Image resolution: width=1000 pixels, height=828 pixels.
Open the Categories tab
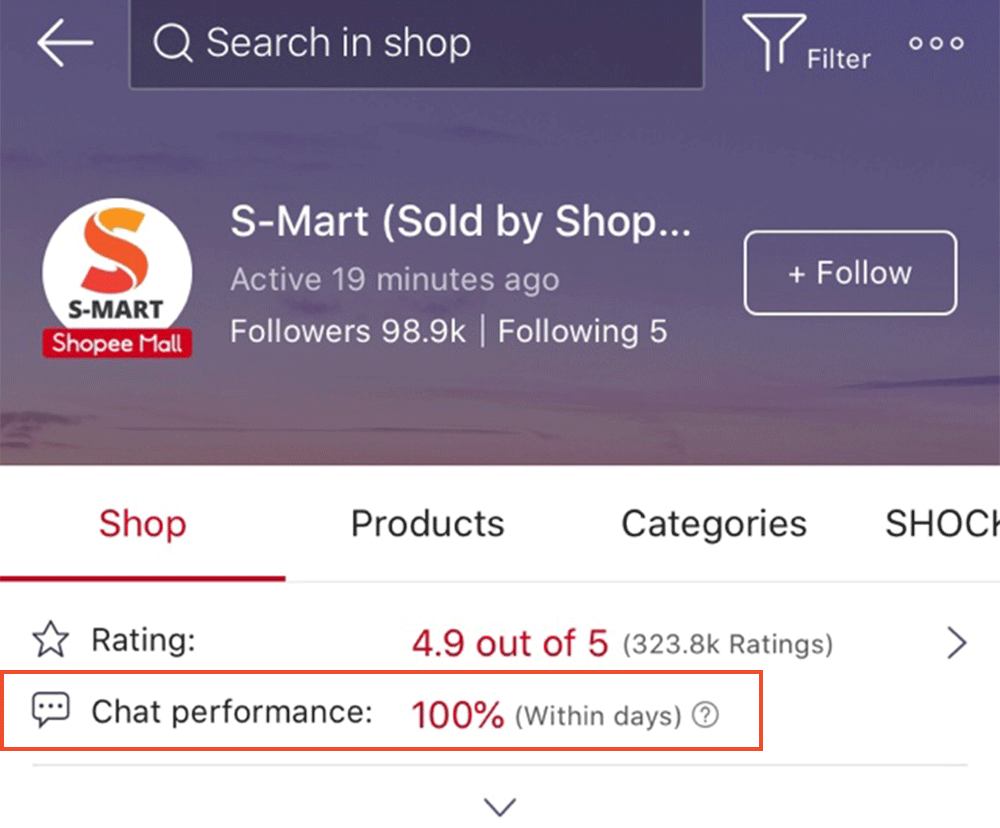point(713,524)
